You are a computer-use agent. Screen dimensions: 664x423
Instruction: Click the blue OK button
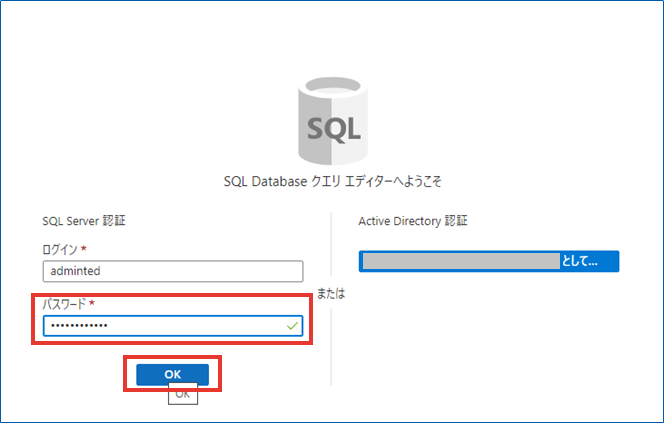pos(172,374)
